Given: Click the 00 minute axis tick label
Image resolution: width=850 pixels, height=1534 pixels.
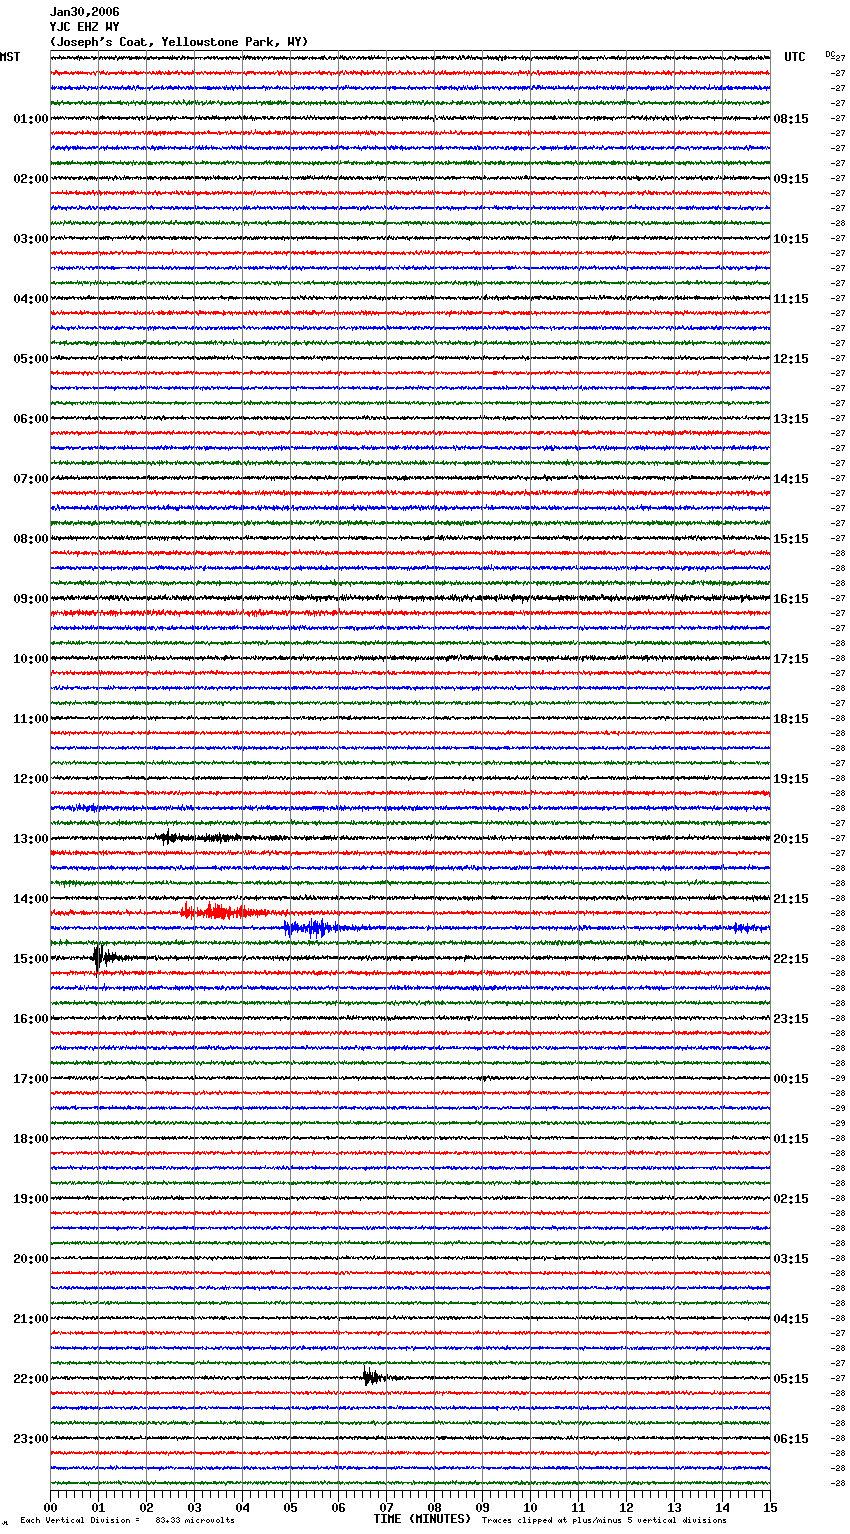Looking at the screenshot, I should tap(51, 1507).
